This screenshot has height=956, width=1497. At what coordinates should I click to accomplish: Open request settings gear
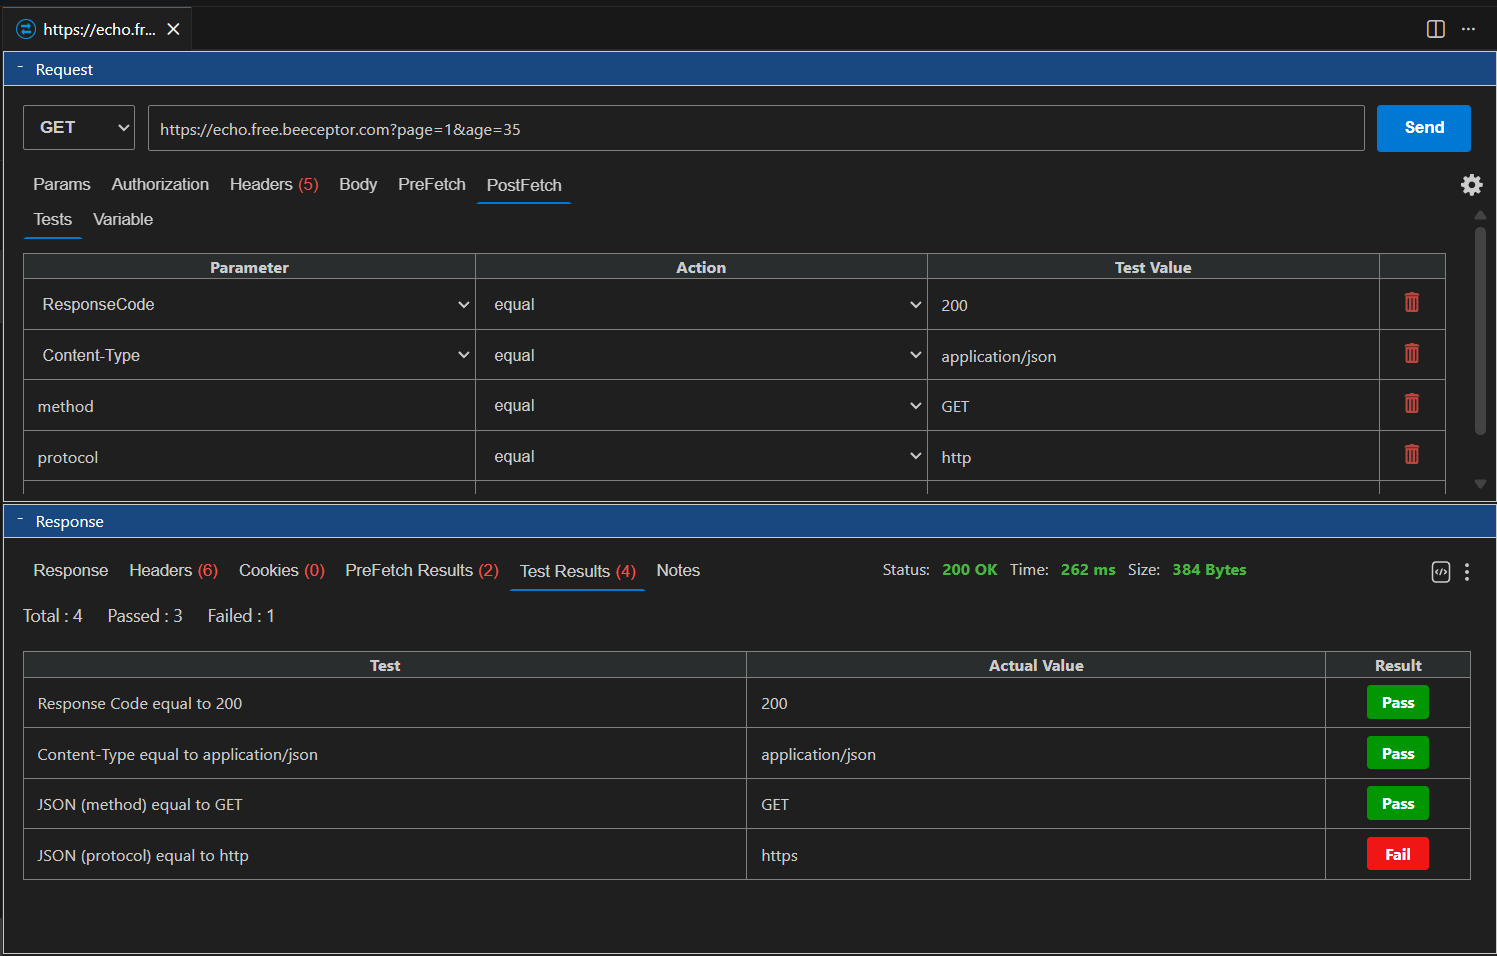coord(1471,185)
